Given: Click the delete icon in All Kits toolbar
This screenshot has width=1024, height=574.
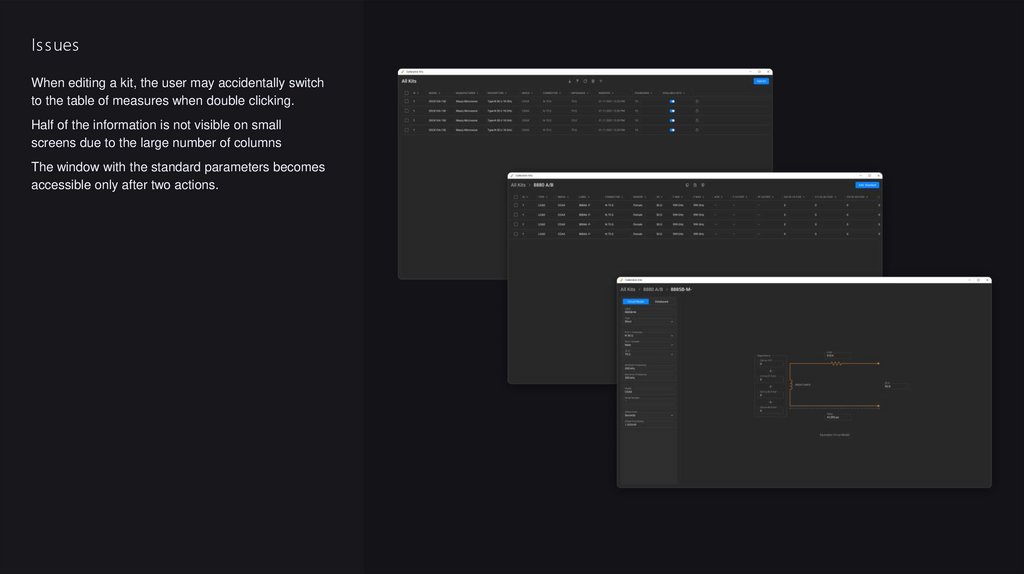Looking at the screenshot, I should coord(593,81).
